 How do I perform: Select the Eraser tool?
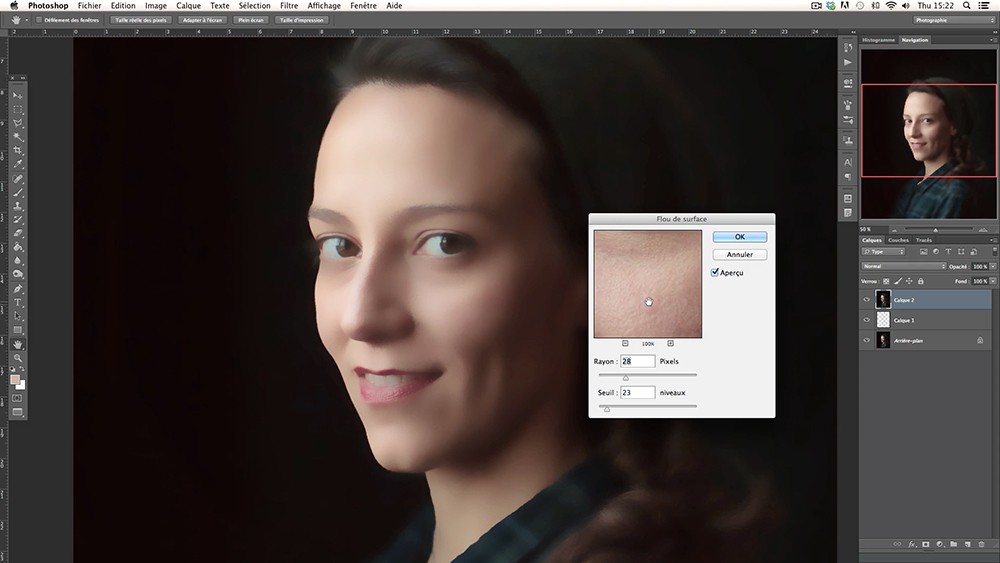(x=18, y=233)
